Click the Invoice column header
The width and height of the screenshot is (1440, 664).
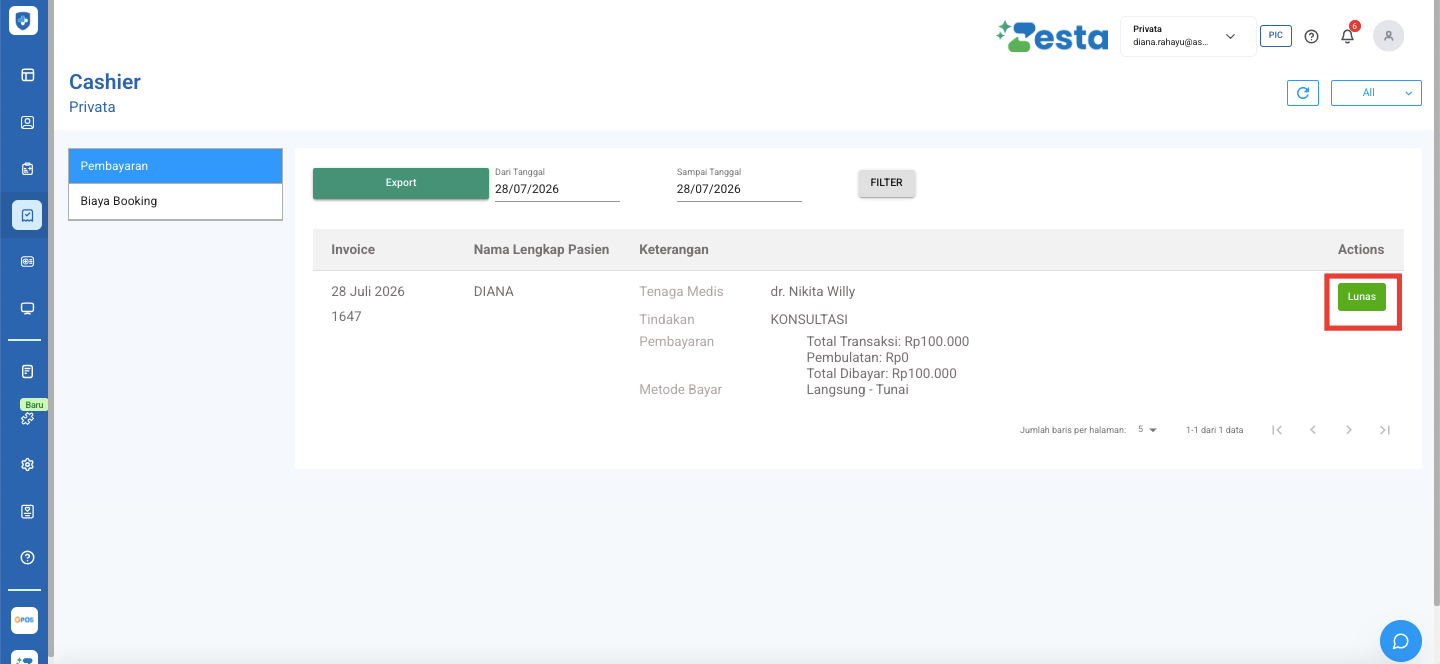click(x=353, y=250)
